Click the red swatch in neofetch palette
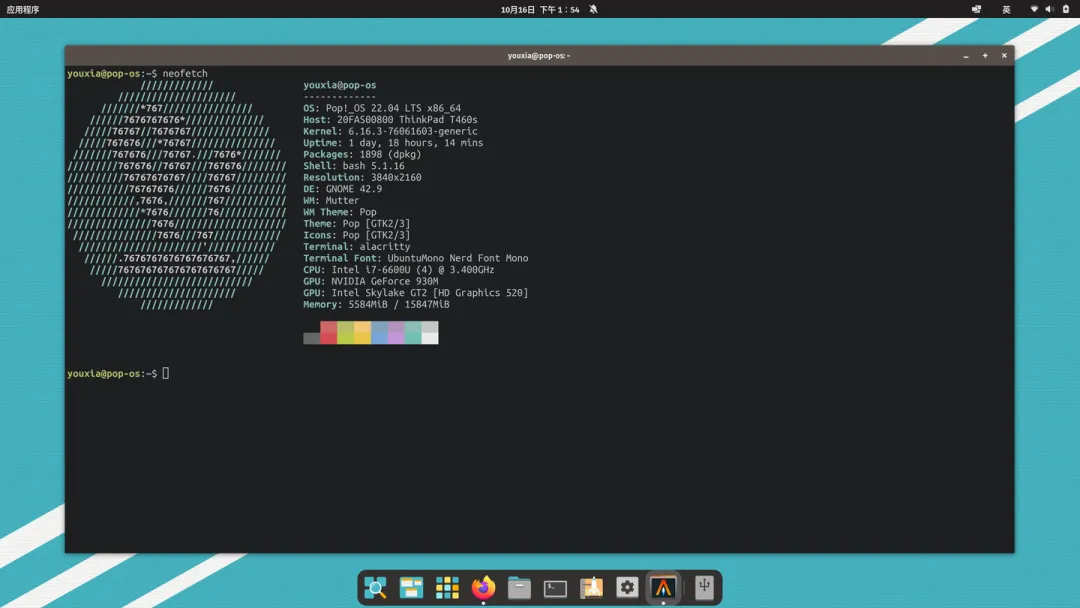This screenshot has width=1080, height=608. click(x=329, y=333)
